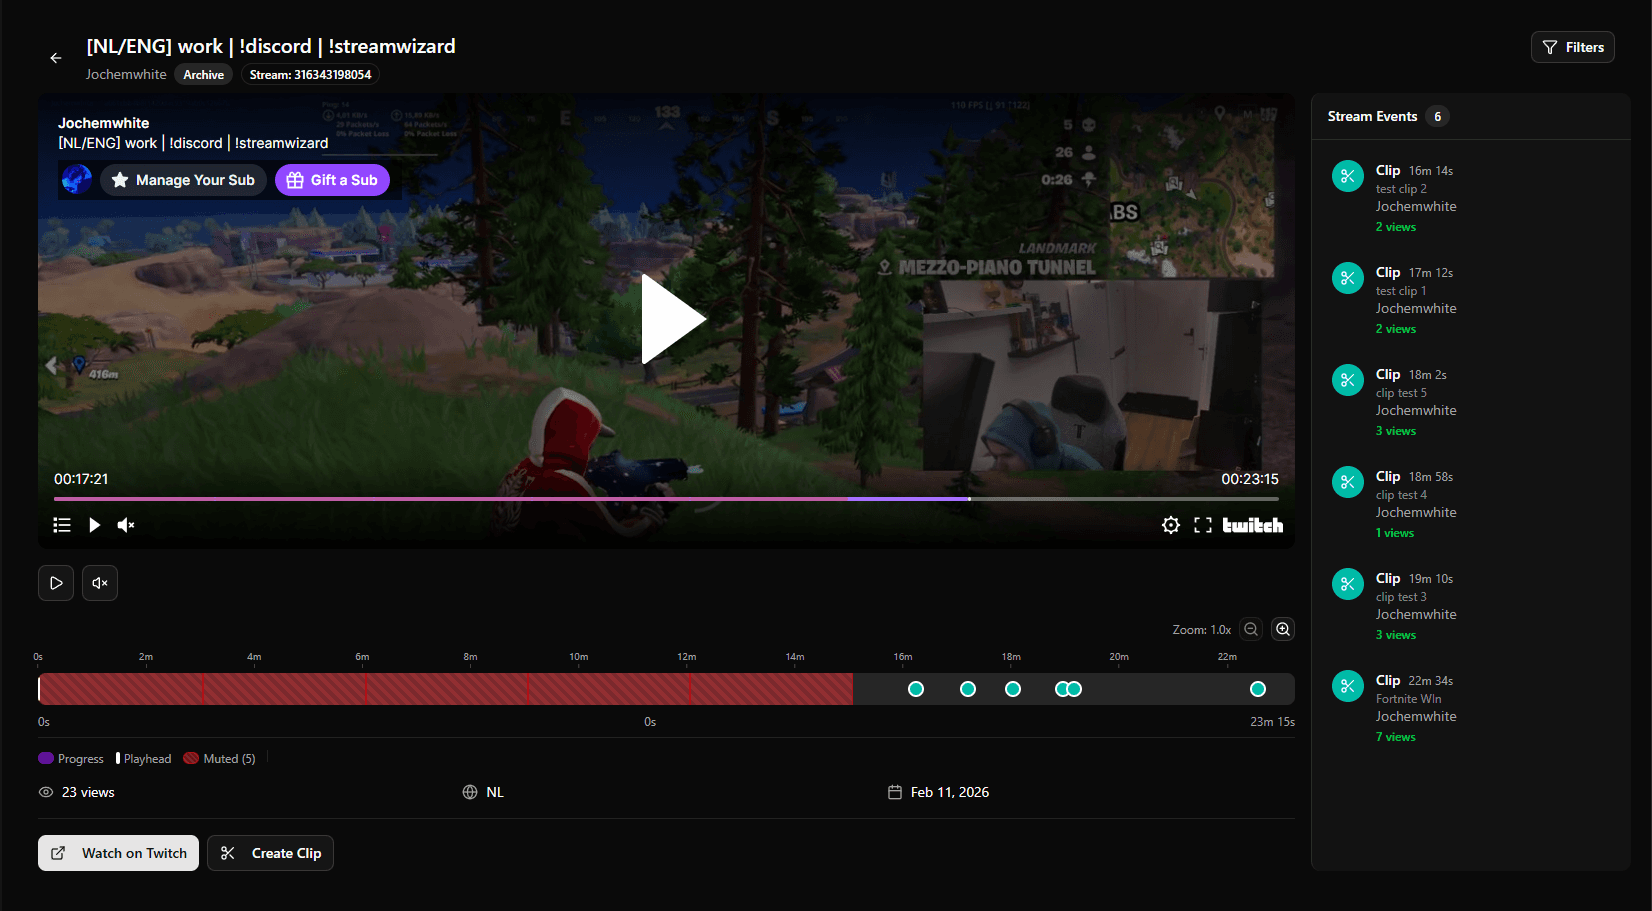Unmute audio in the video player control bar

(125, 524)
